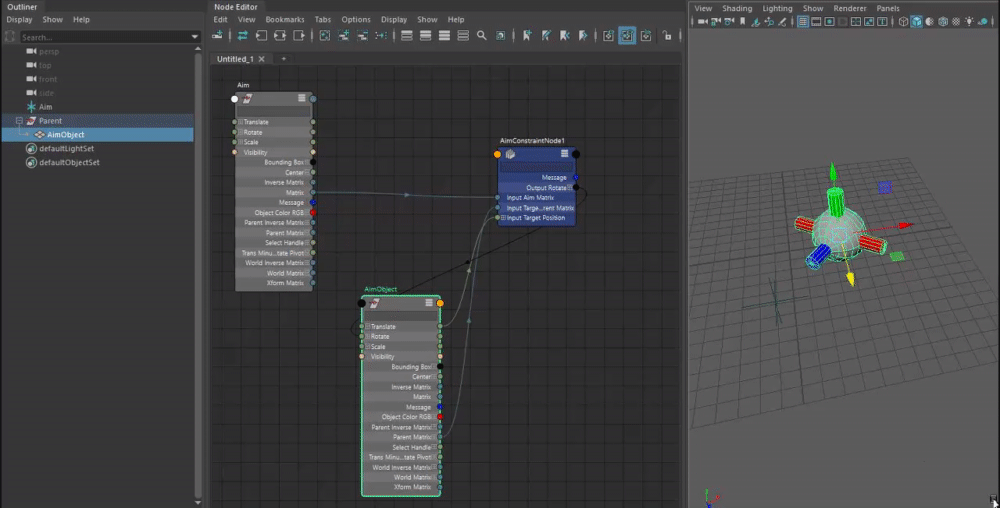Click the select camera icon in viewport toolbar
Image resolution: width=1000 pixels, height=508 pixels.
point(703,21)
